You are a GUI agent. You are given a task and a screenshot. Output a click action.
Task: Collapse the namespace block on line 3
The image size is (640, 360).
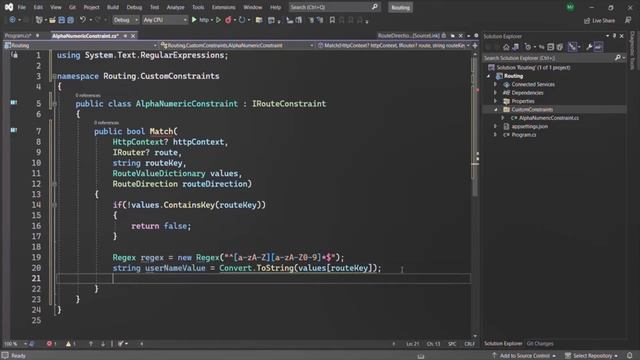point(54,76)
